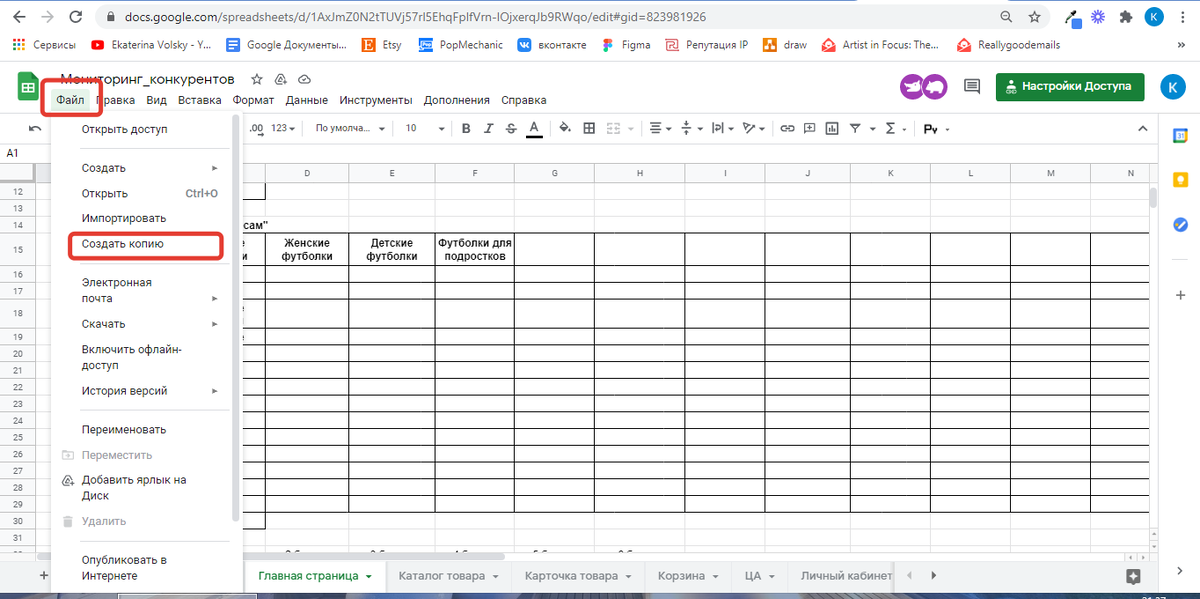Image resolution: width=1200 pixels, height=599 pixels.
Task: Open Google Keep in side panel
Action: pos(1180,180)
